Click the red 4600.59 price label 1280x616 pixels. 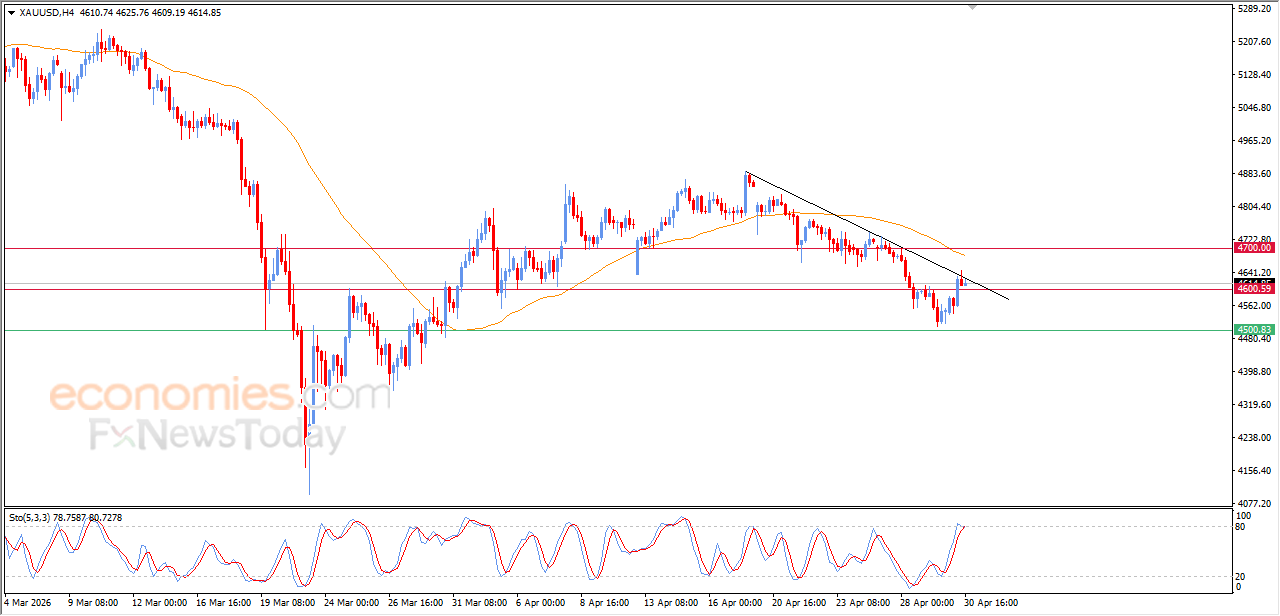click(1253, 289)
